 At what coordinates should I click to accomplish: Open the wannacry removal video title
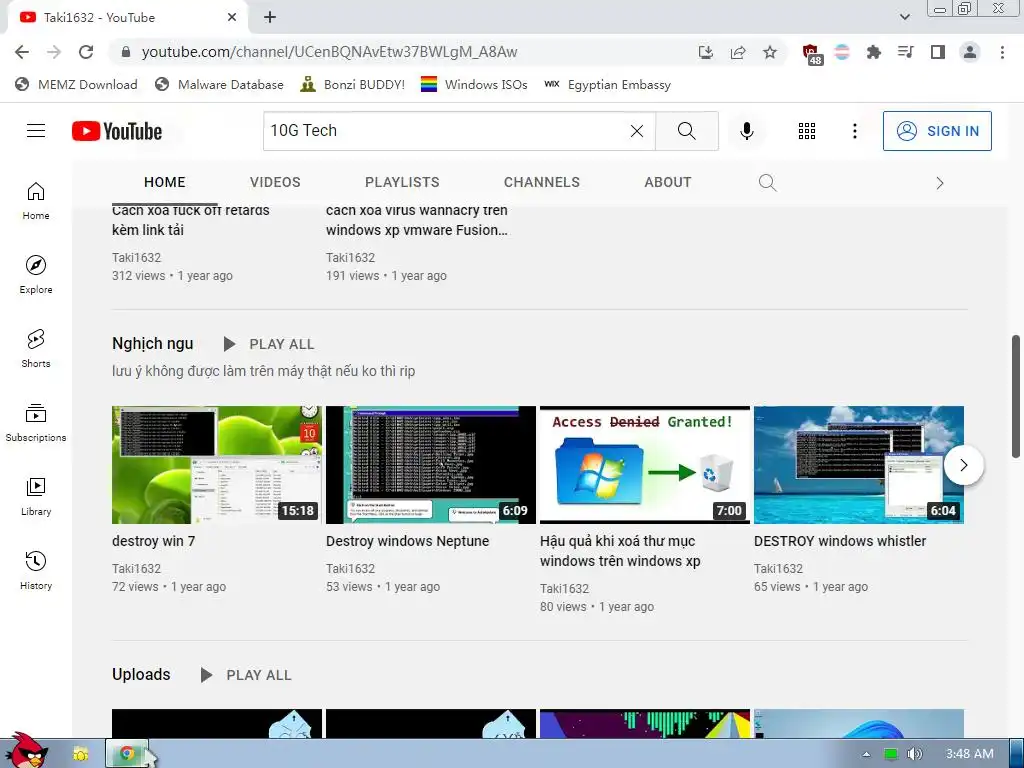(x=417, y=220)
